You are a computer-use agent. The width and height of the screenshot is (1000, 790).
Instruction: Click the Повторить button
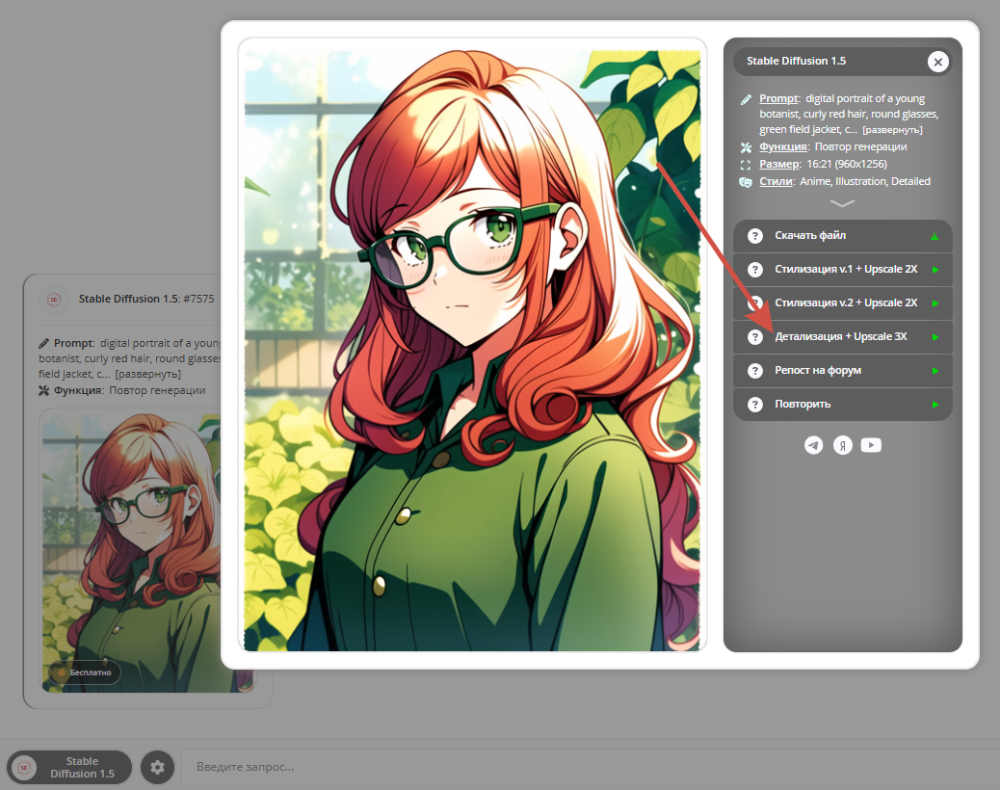(x=842, y=404)
